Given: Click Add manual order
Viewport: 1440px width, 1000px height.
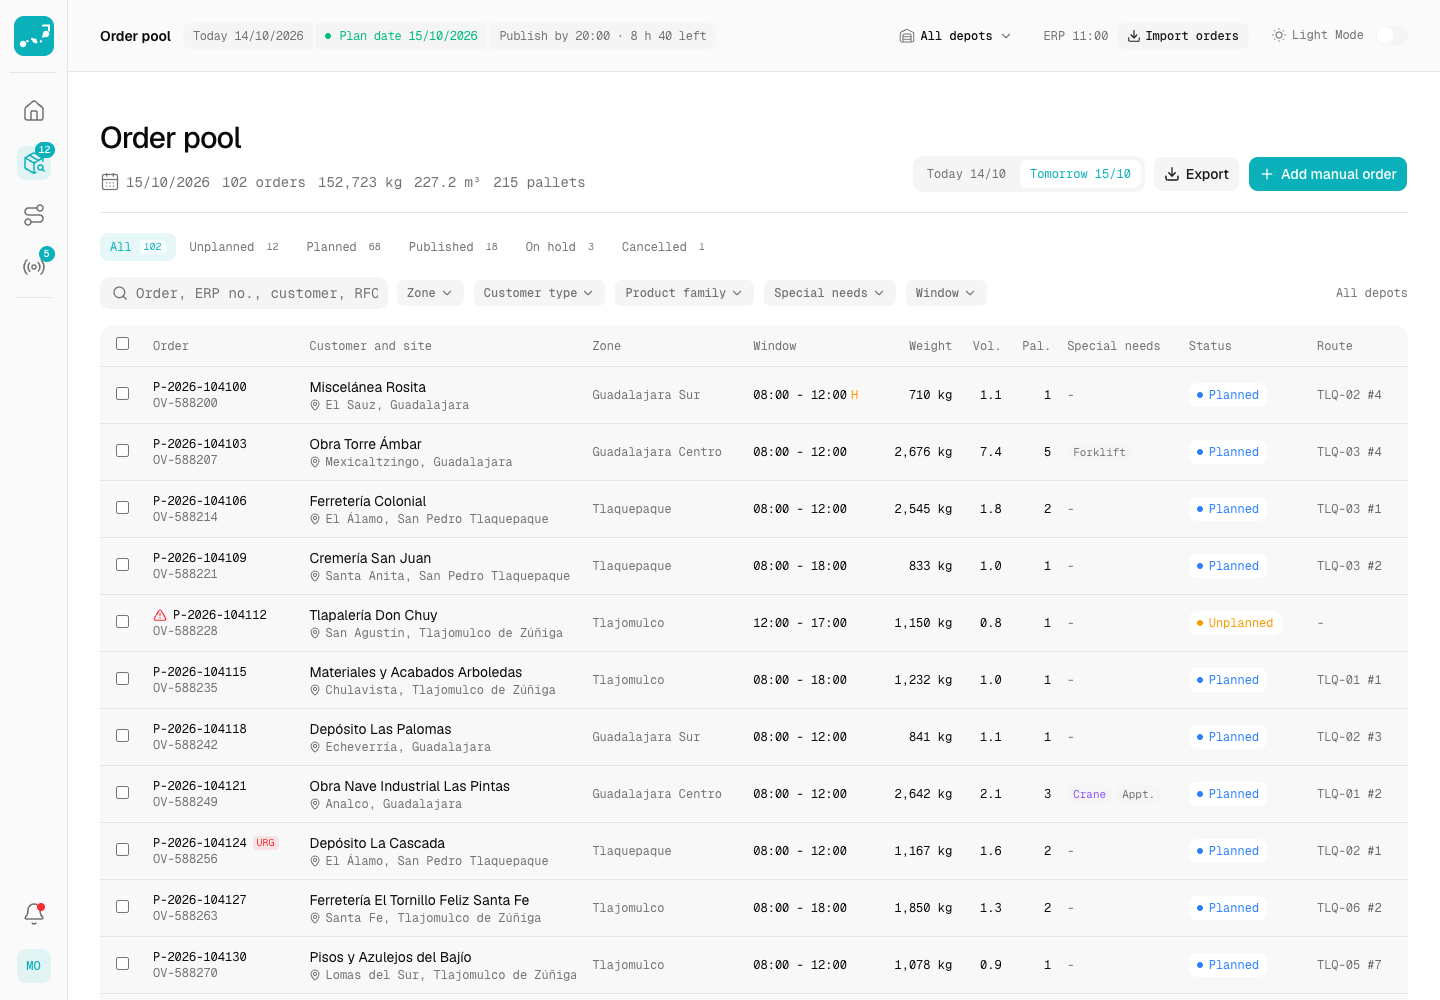Looking at the screenshot, I should point(1328,174).
